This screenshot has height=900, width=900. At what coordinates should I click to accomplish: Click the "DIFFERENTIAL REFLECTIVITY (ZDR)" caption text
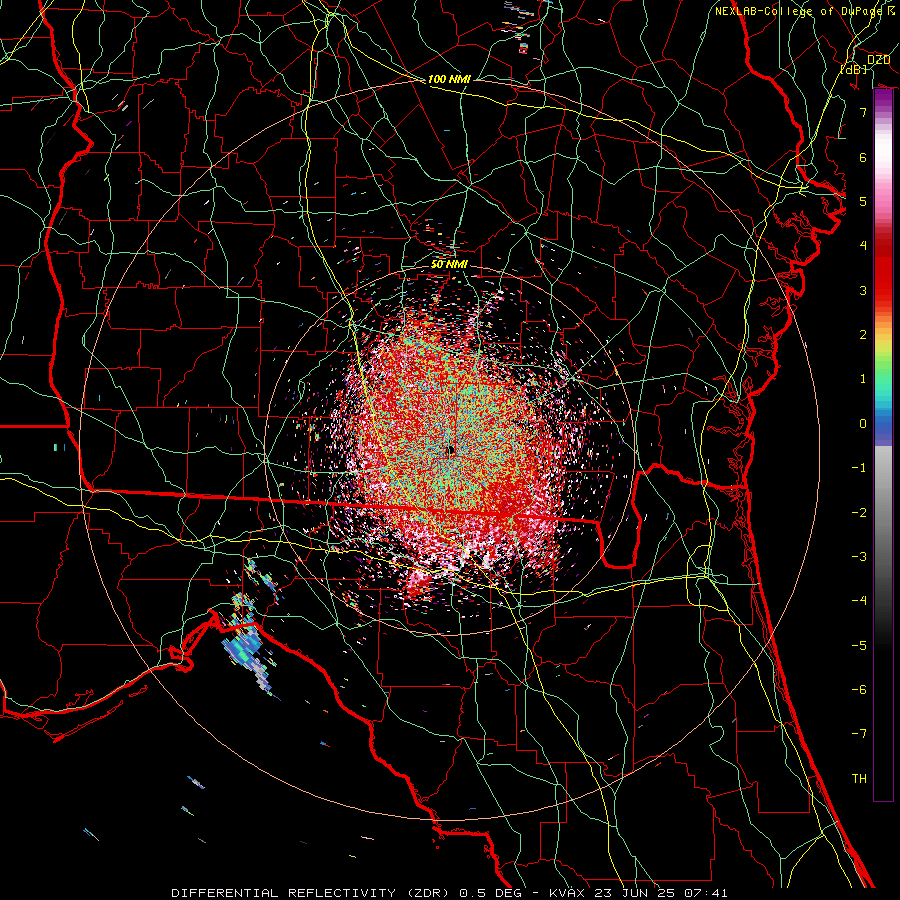pyautogui.click(x=310, y=893)
